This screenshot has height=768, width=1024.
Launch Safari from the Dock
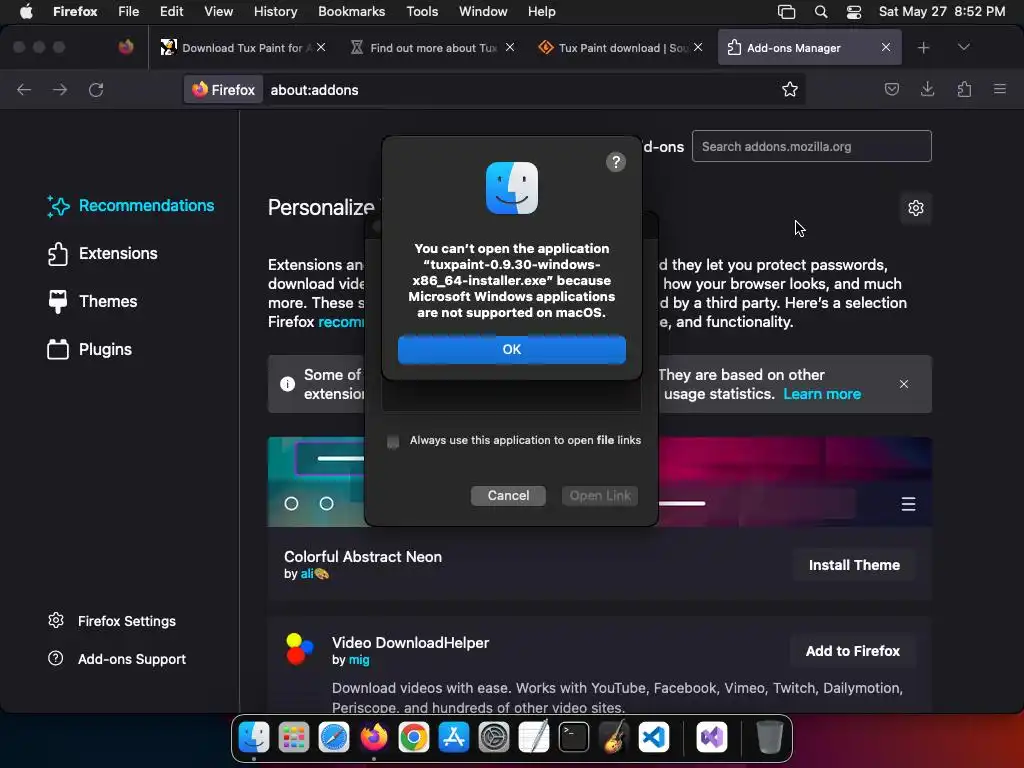[x=334, y=738]
